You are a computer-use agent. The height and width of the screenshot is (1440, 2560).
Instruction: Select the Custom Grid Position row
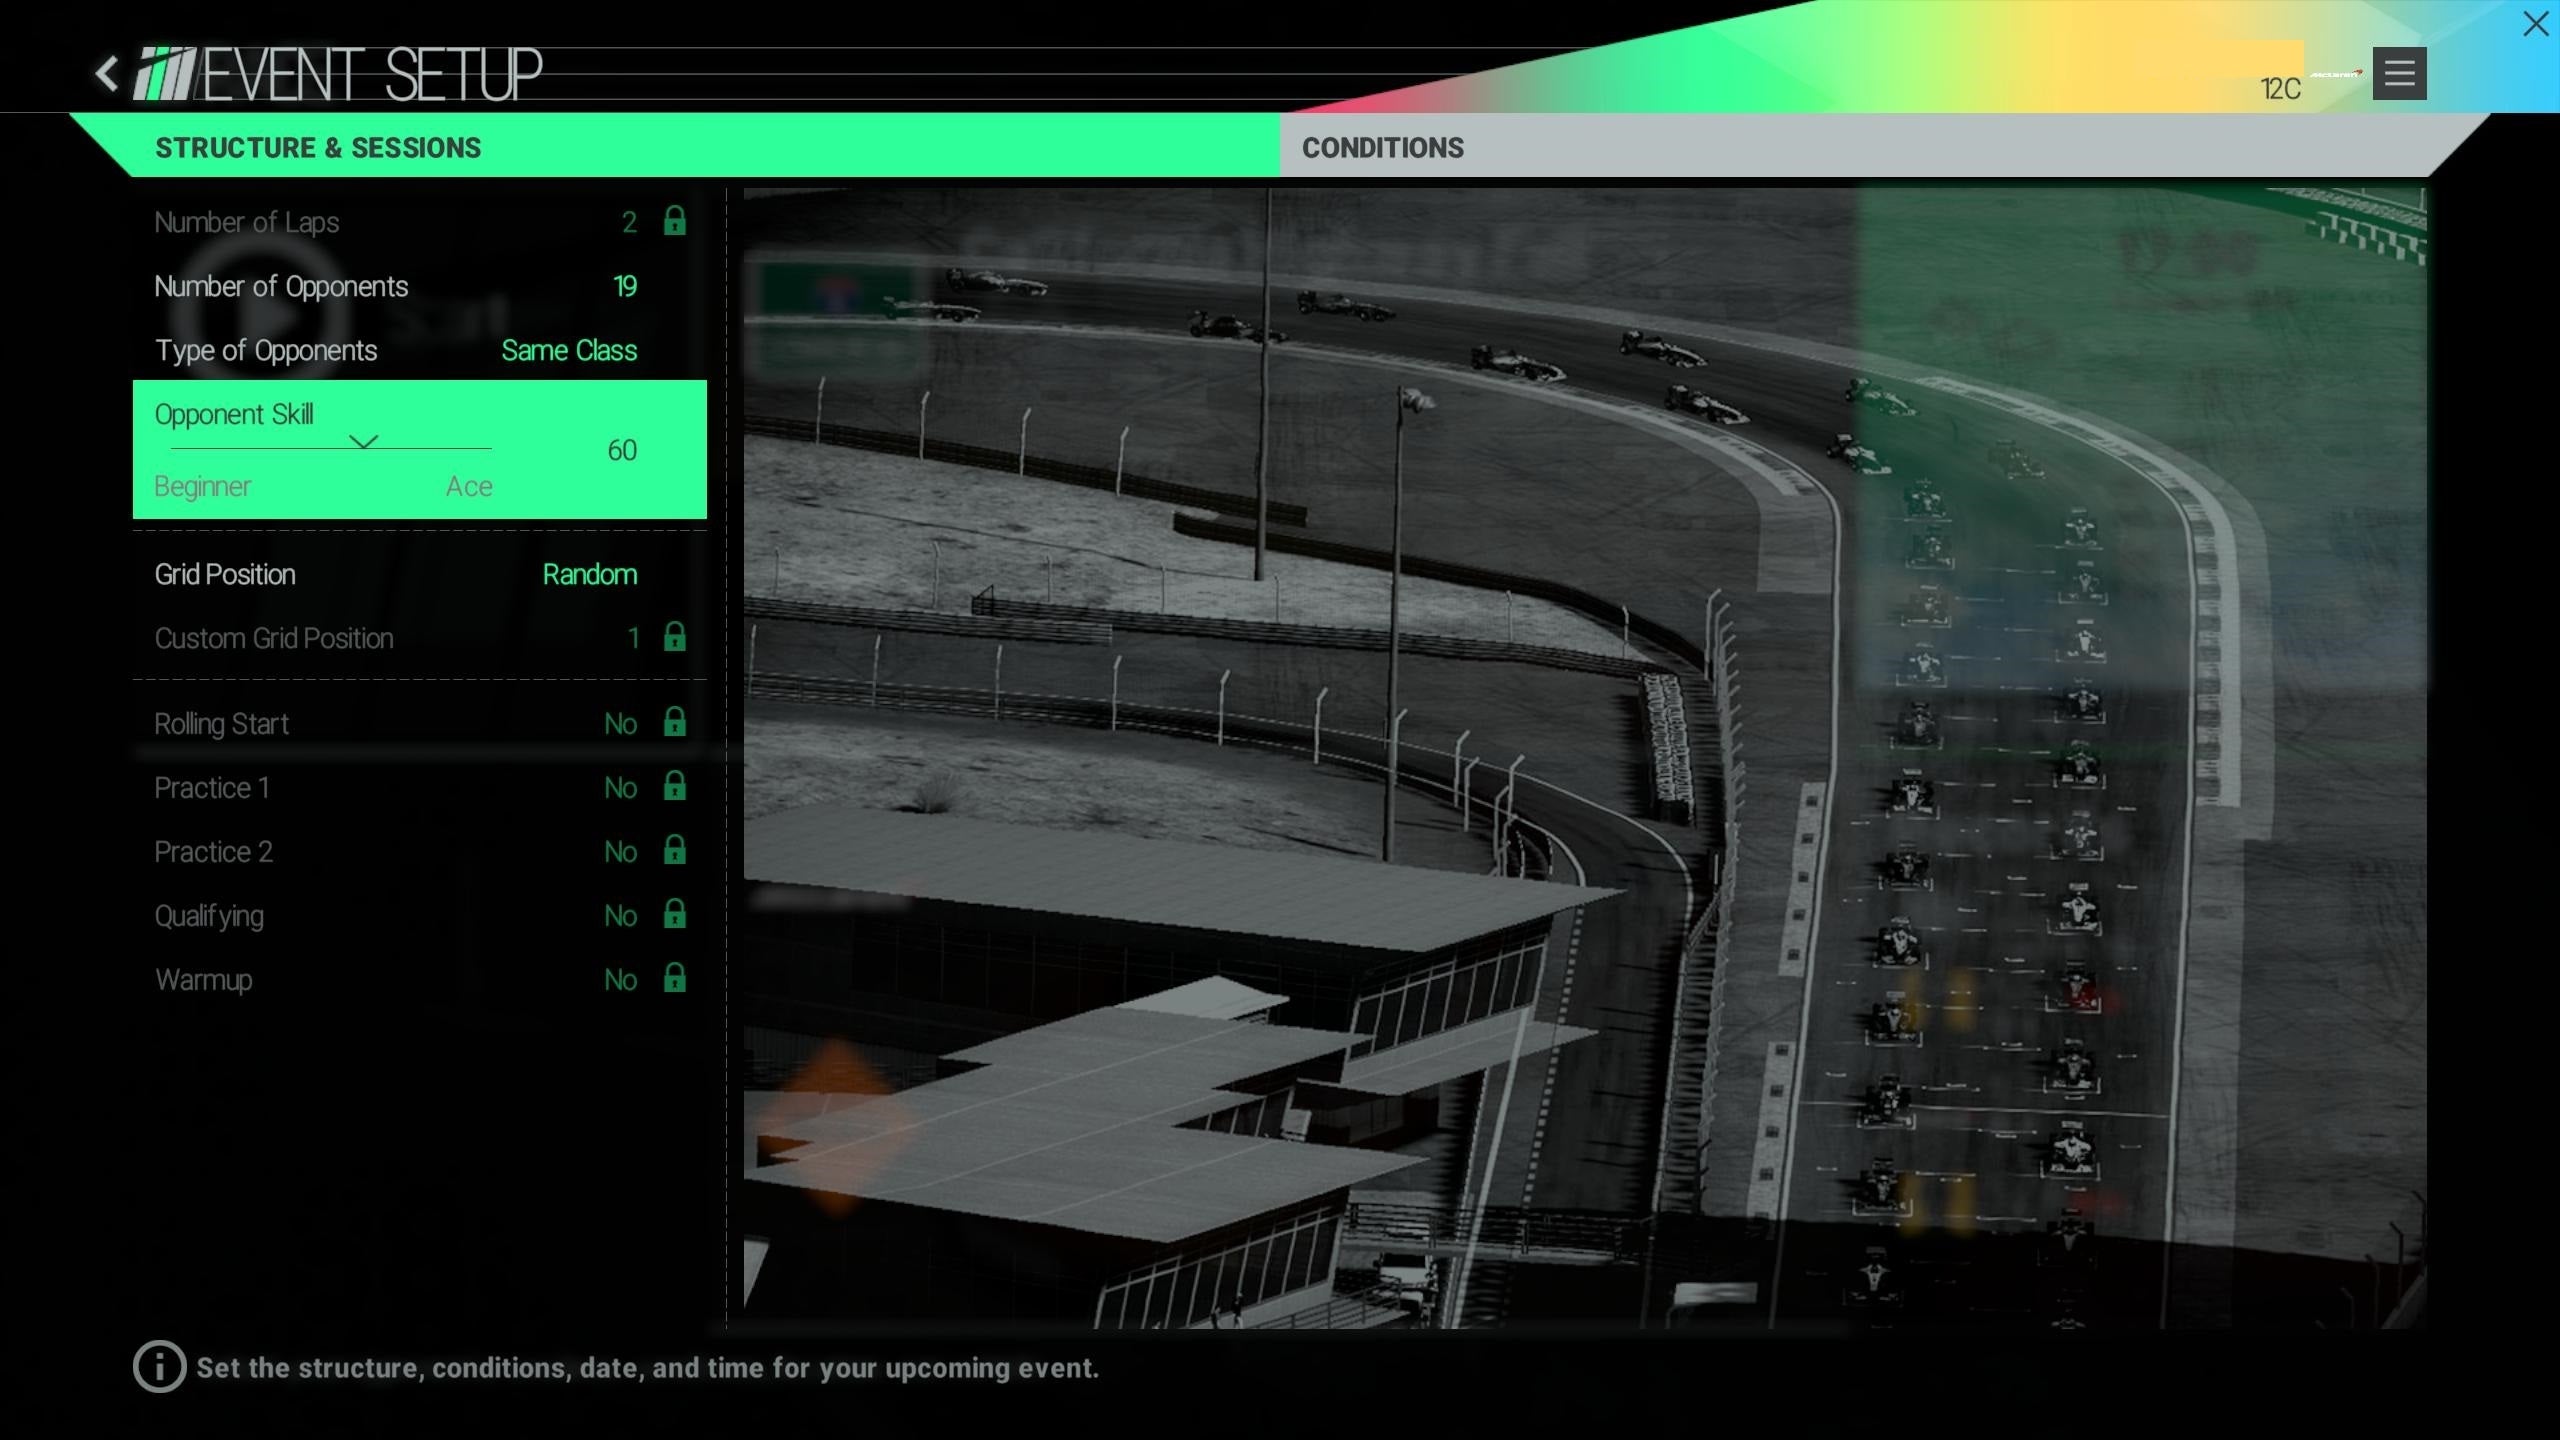tap(420, 638)
